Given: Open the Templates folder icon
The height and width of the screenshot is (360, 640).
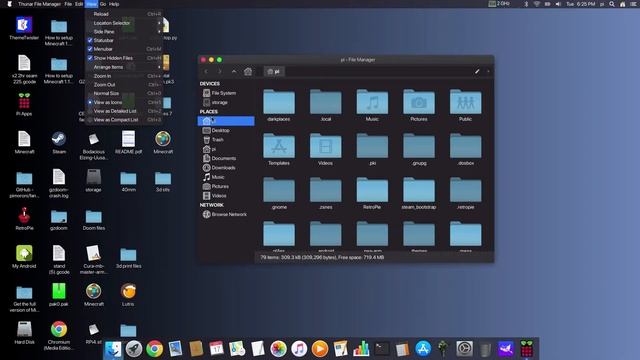Looking at the screenshot, I should point(279,146).
